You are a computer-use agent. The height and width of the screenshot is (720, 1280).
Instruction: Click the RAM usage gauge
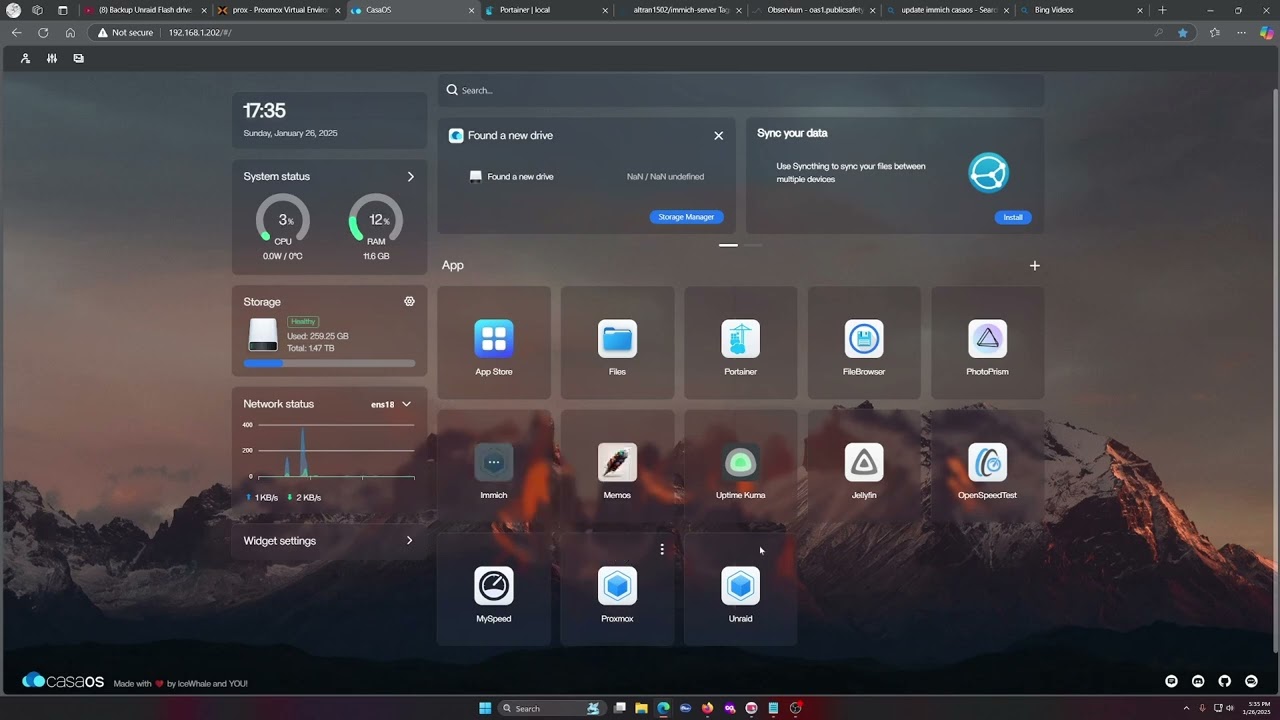(376, 219)
